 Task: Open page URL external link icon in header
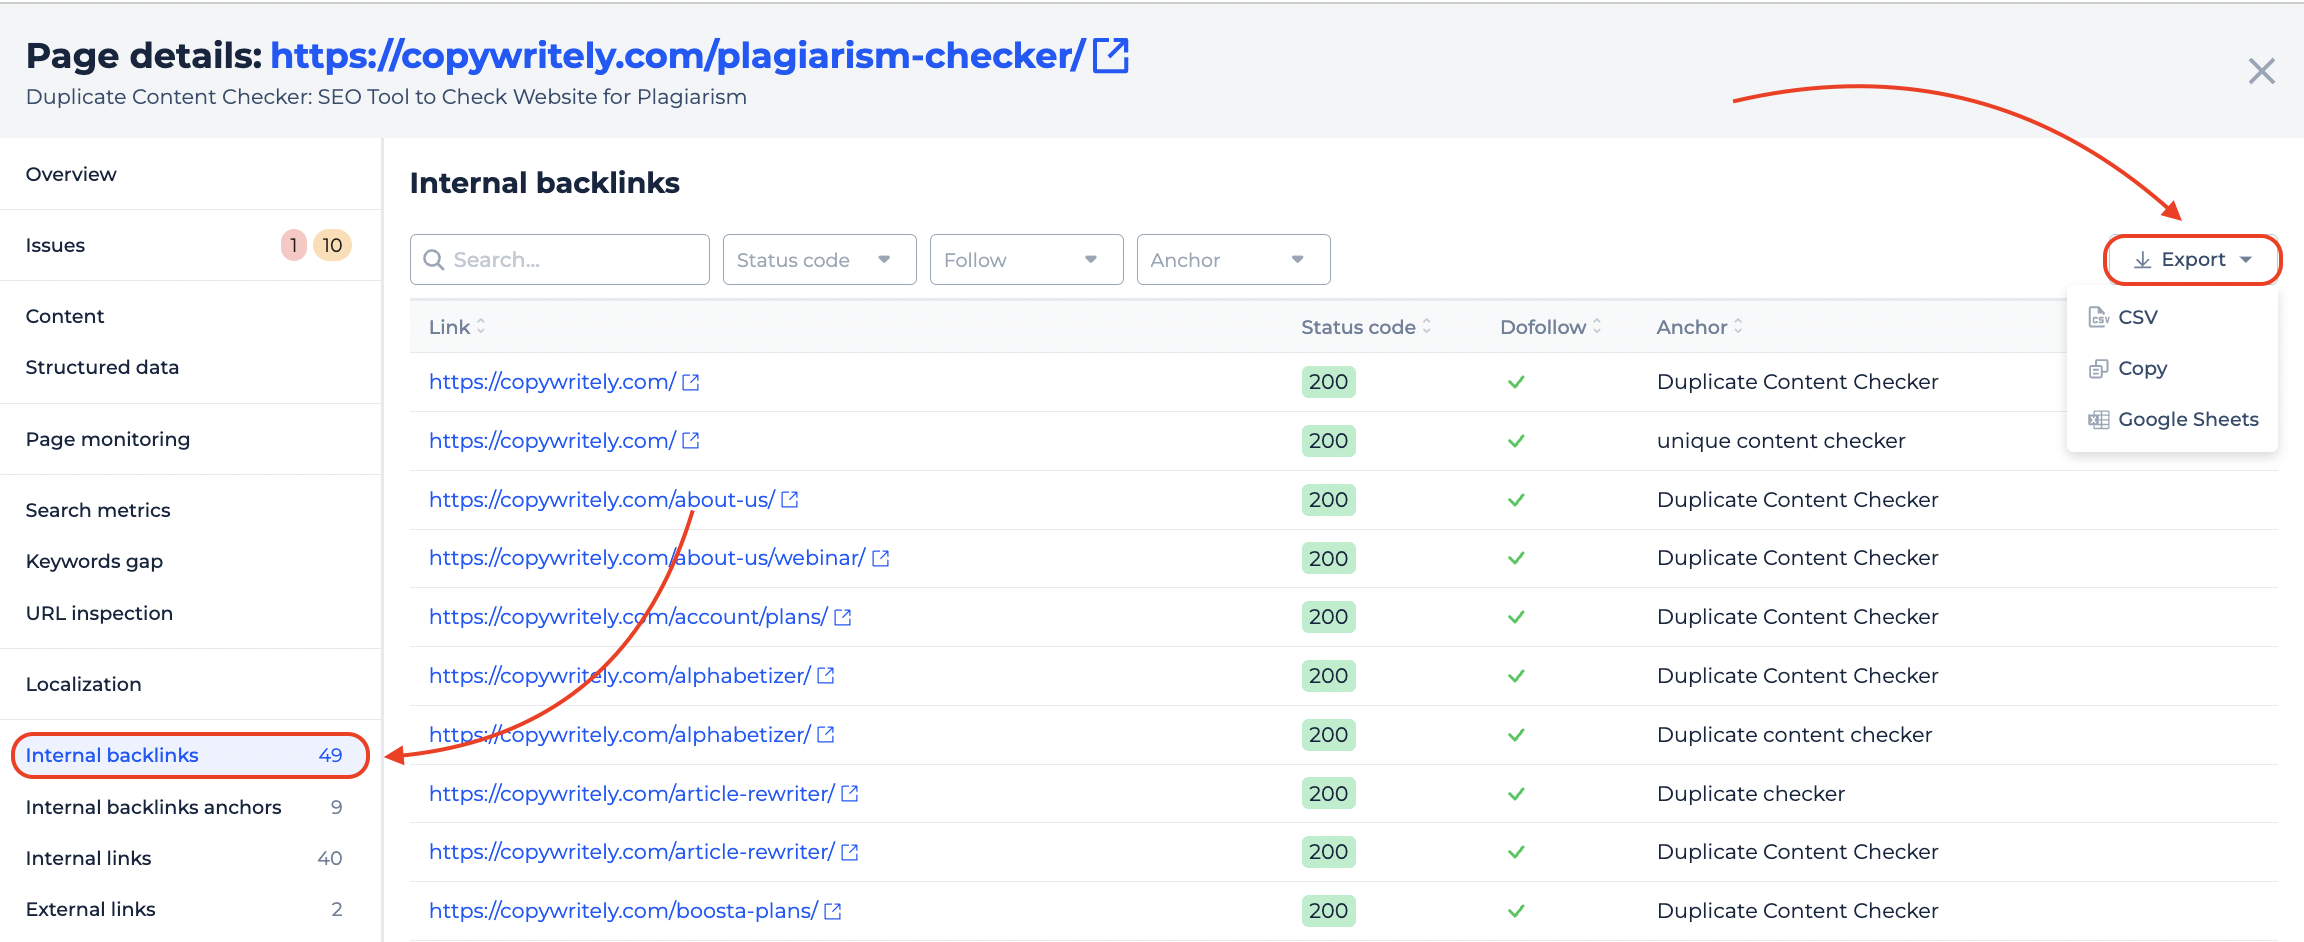(x=1111, y=56)
